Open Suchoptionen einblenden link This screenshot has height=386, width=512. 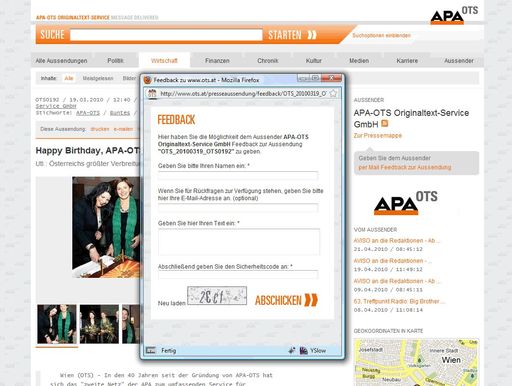pyautogui.click(x=381, y=35)
